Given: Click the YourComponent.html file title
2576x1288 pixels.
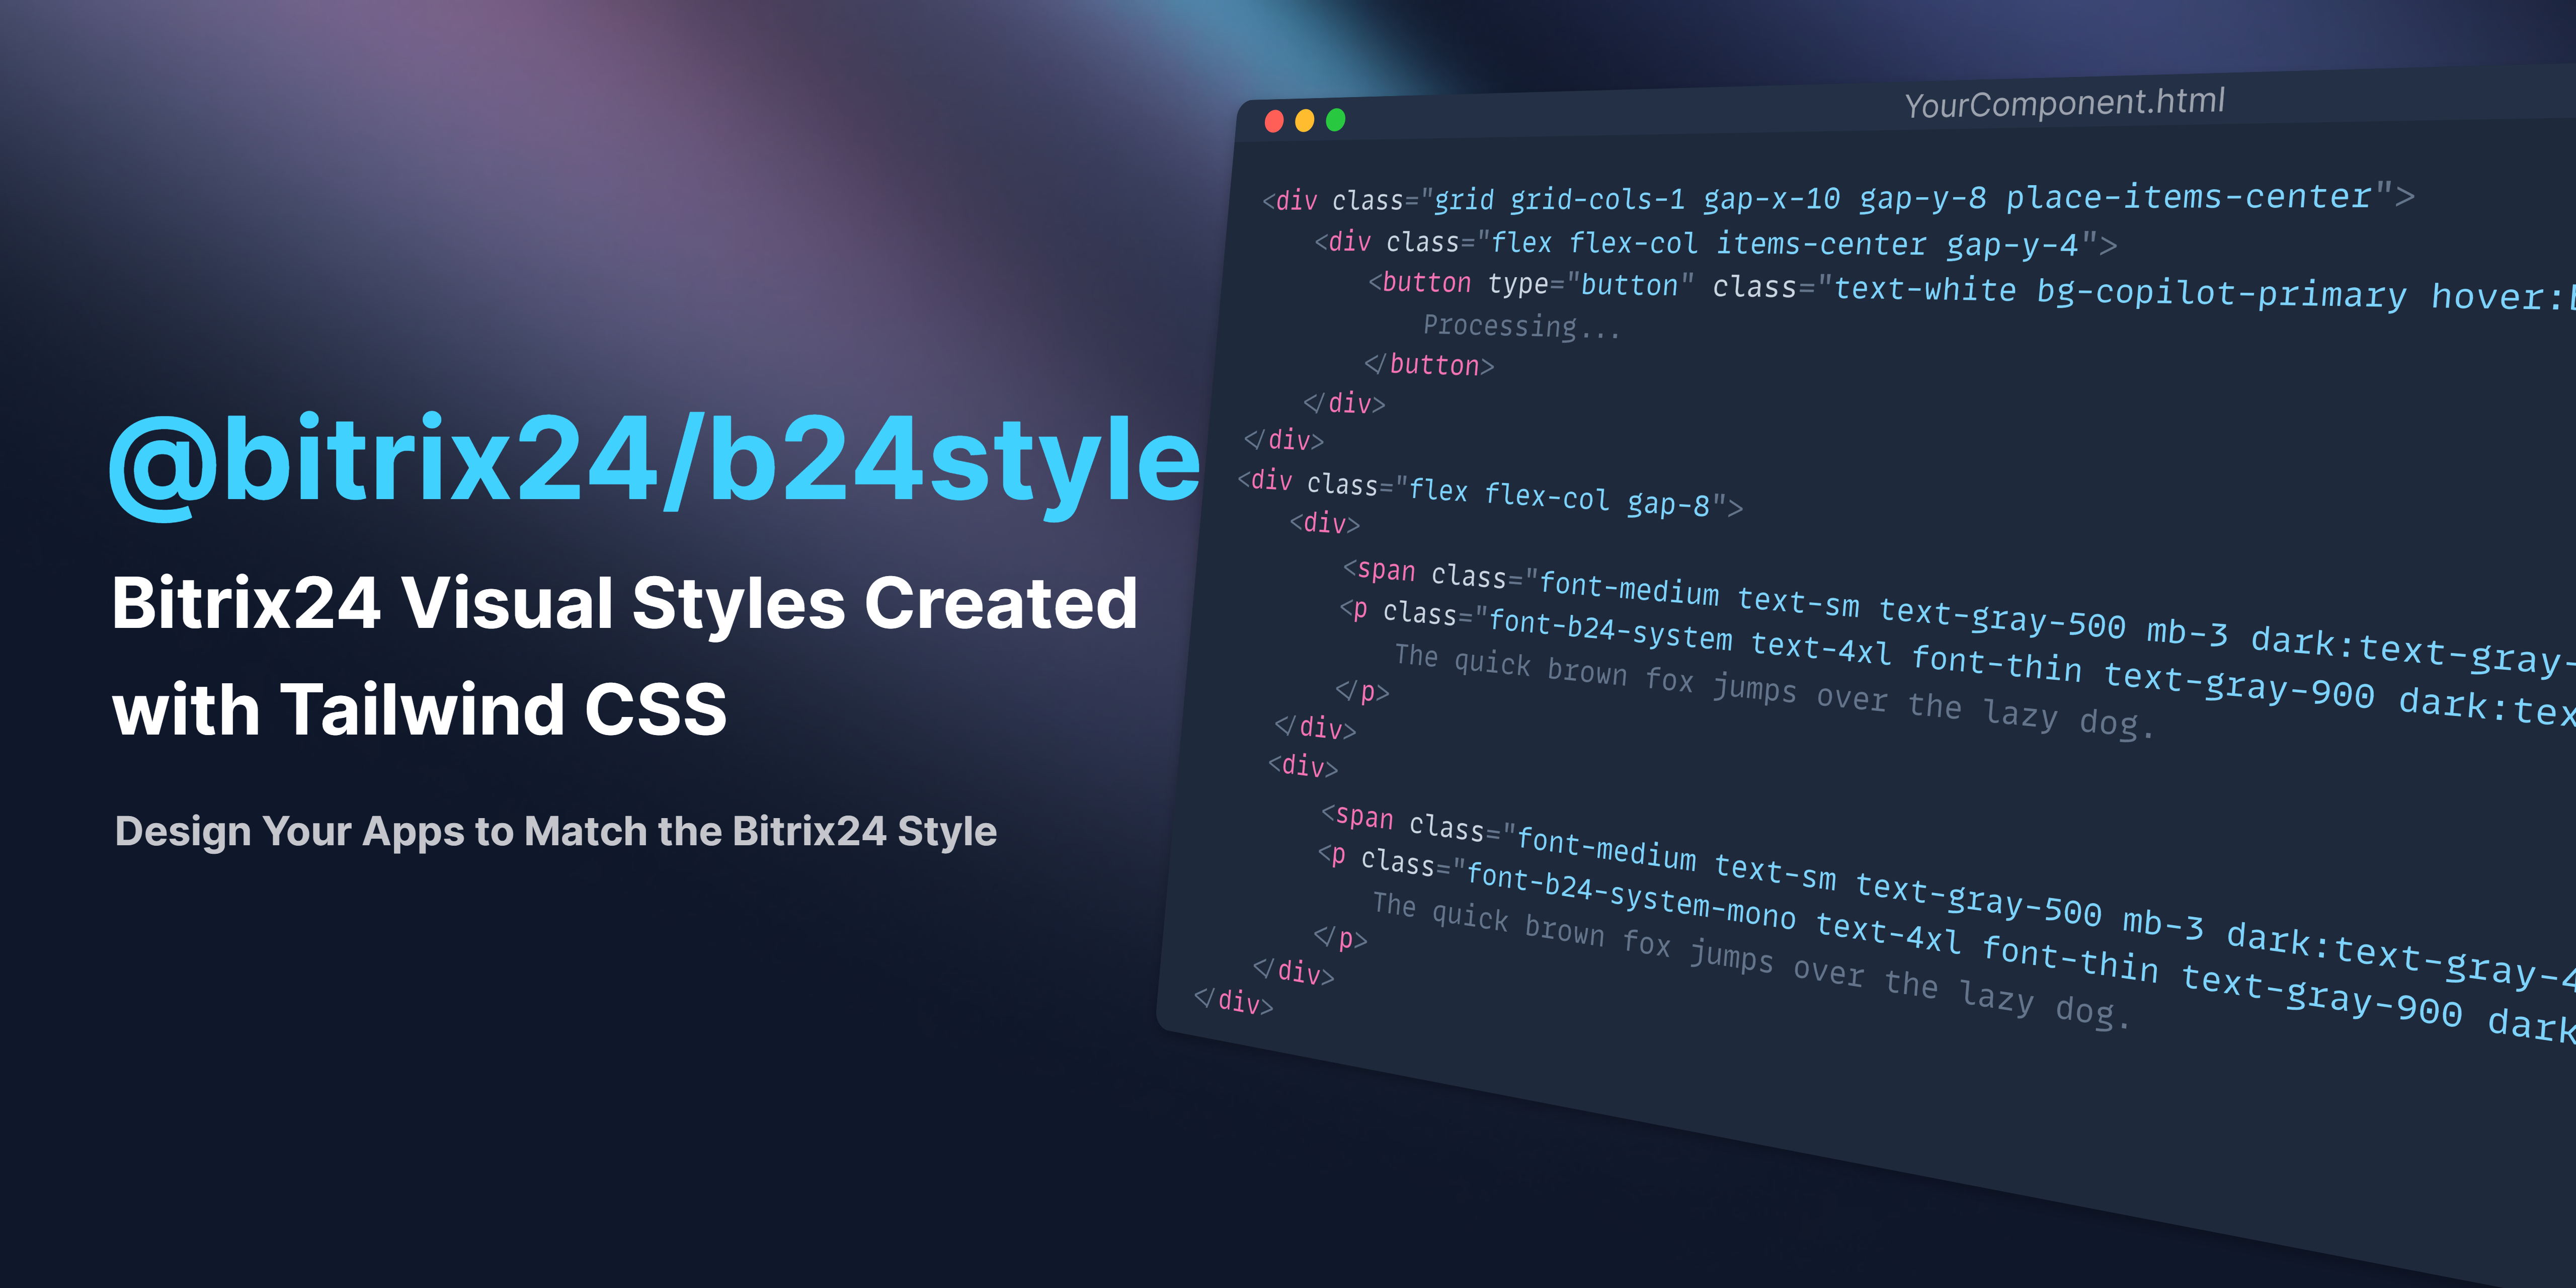Looking at the screenshot, I should tap(2064, 103).
